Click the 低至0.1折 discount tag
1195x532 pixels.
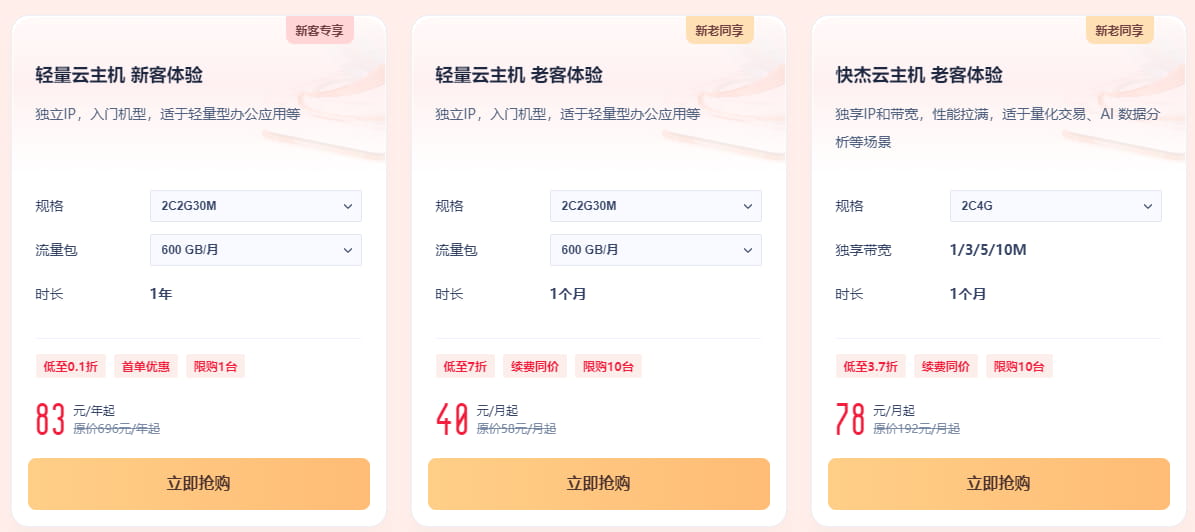click(70, 366)
